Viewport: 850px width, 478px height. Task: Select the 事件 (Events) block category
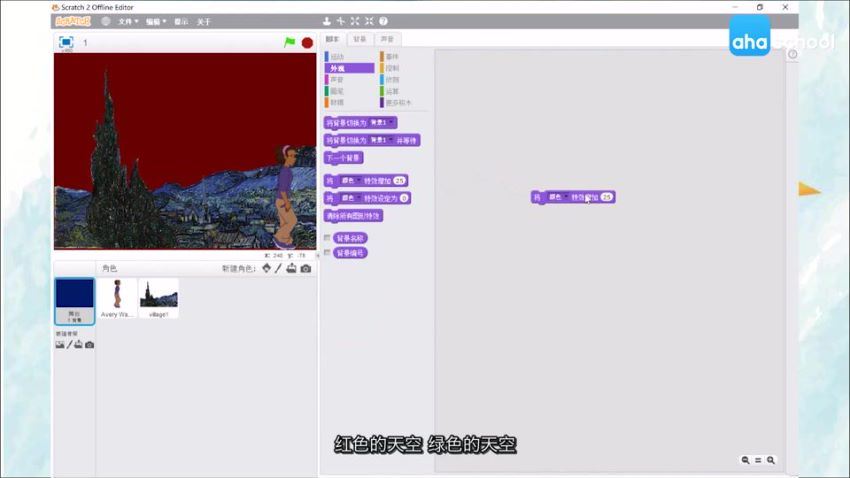tap(404, 56)
